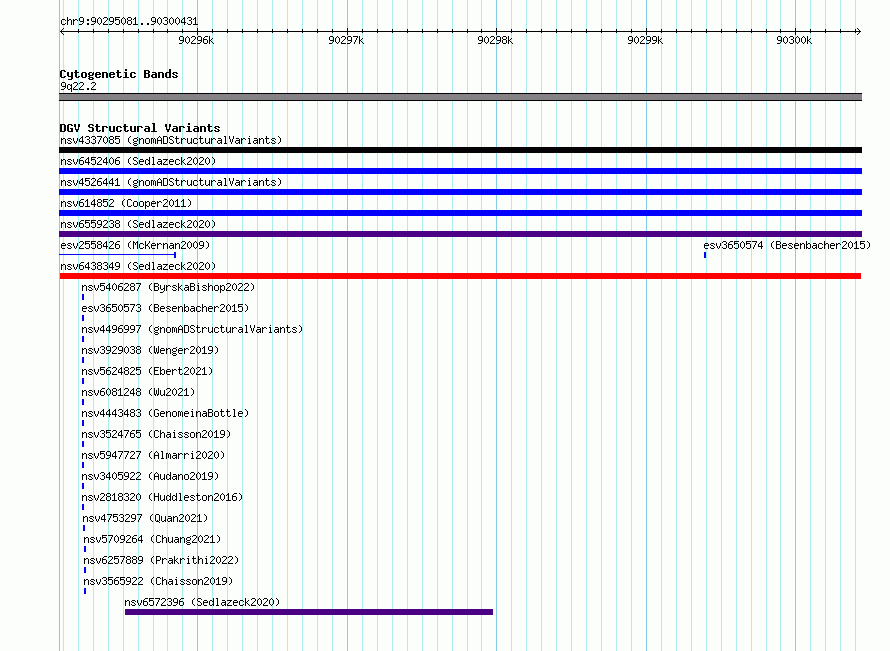Screen dimensions: 890x651
Task: Click the purple nsv6559238 variant bar
Action: click(x=460, y=234)
